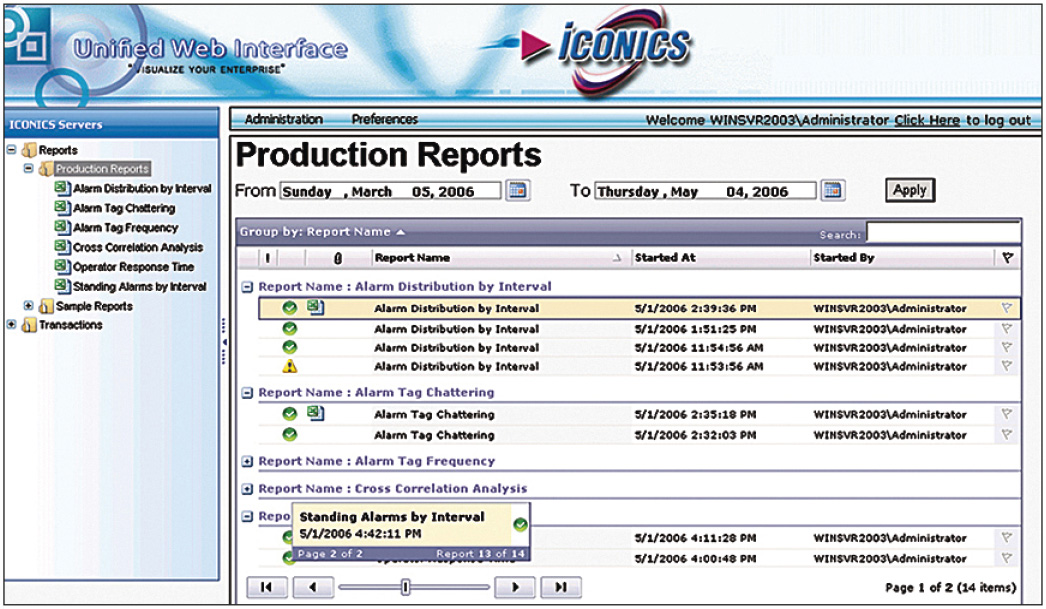Collapse Alarm Distribution by Interval group
Viewport: 1046px width, 609px height.
click(247, 287)
